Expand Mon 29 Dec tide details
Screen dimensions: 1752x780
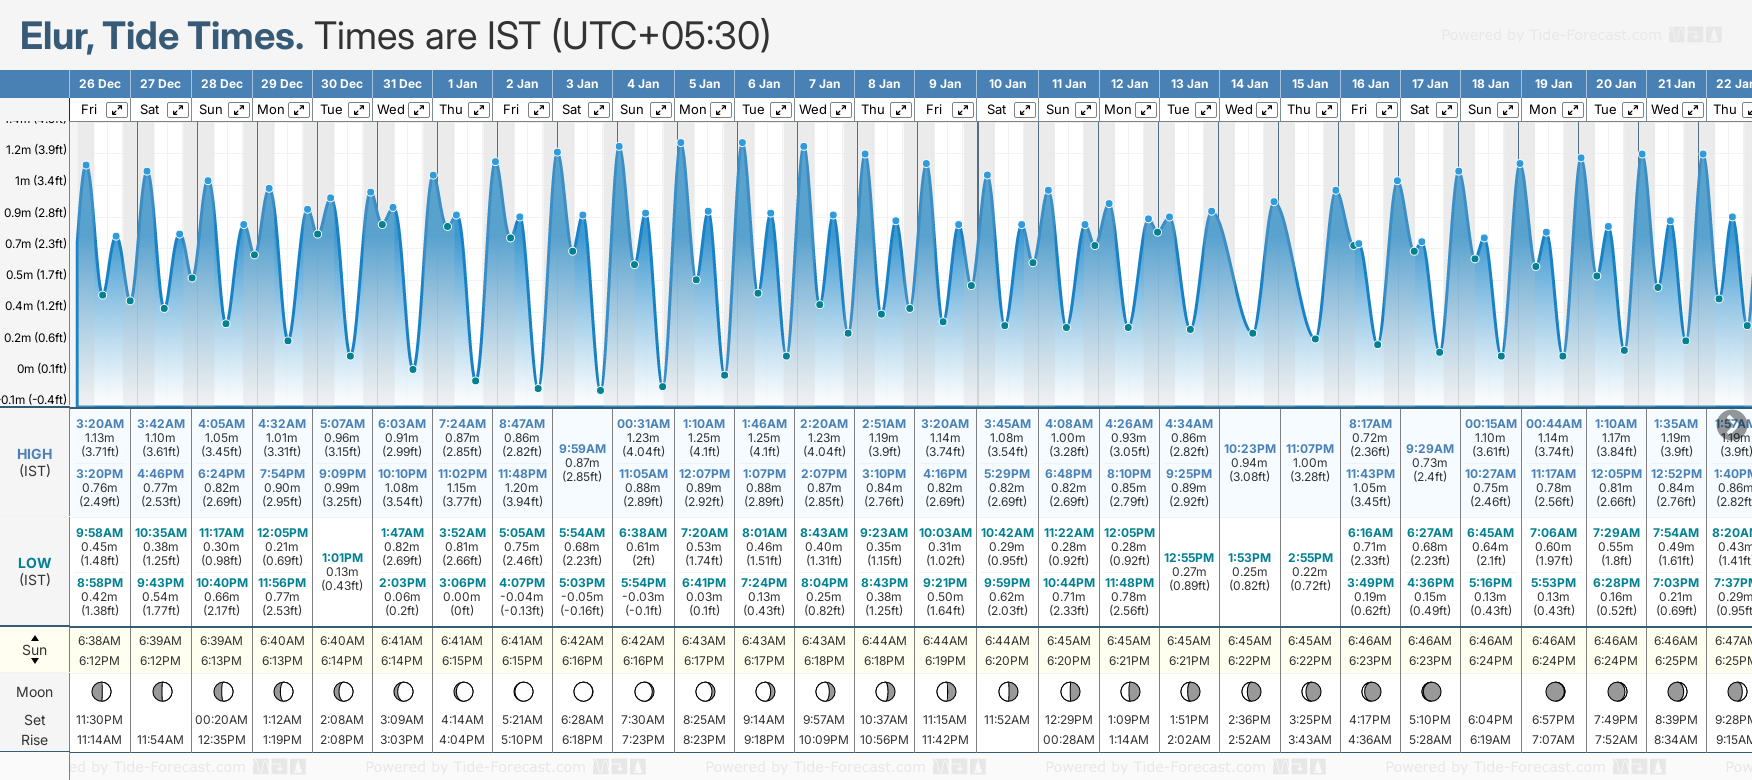[299, 110]
